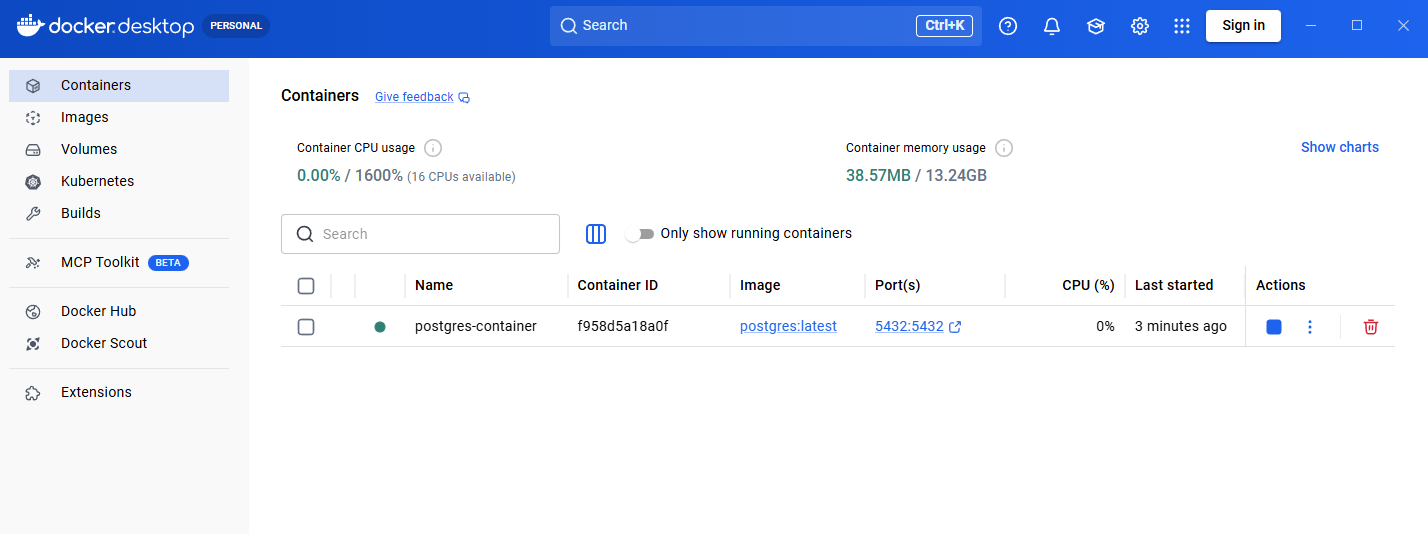The height and width of the screenshot is (534, 1428).
Task: Open the Settings gear icon
Action: pyautogui.click(x=1140, y=26)
